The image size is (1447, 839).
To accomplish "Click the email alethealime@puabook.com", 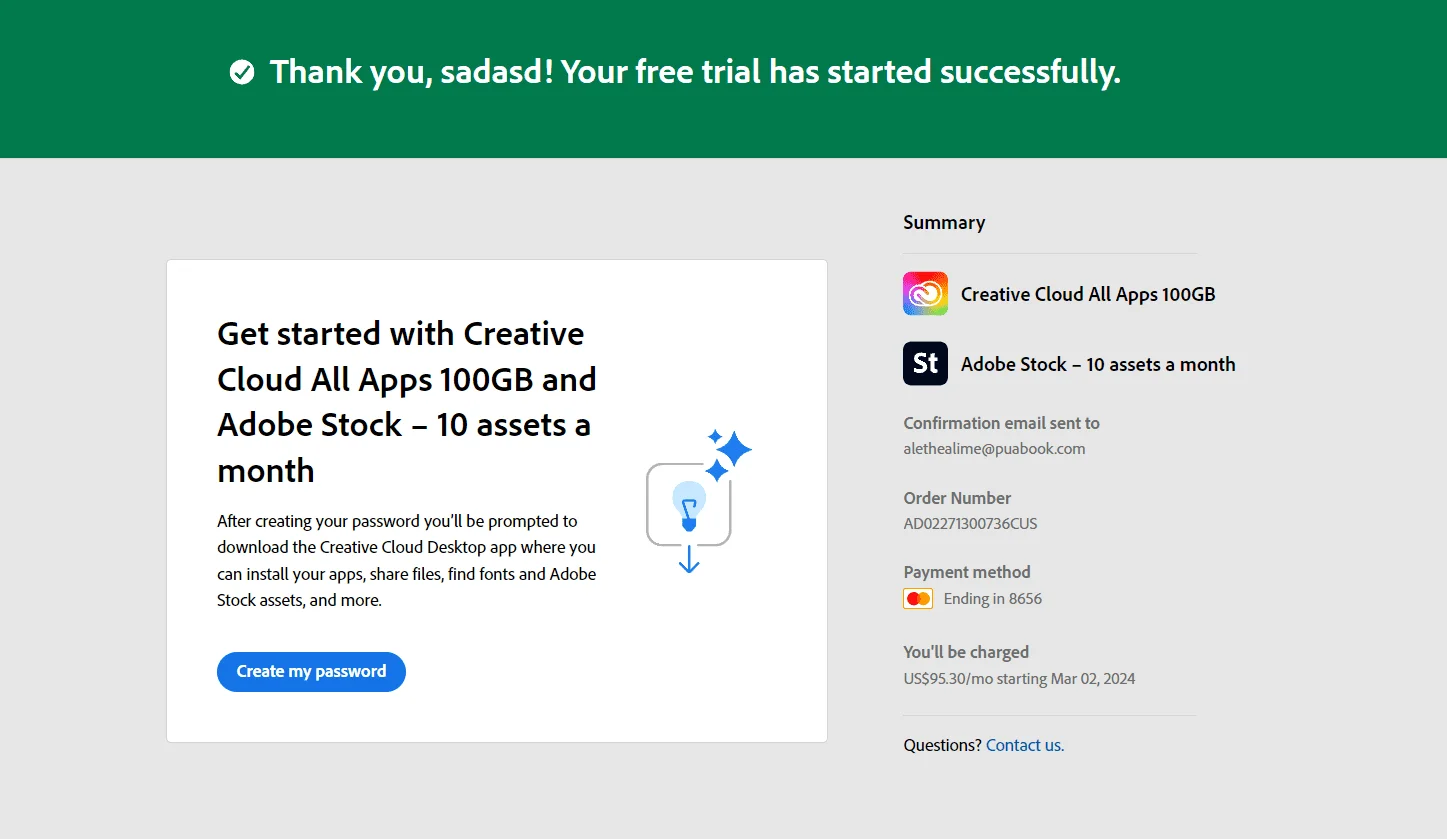I will pos(994,449).
